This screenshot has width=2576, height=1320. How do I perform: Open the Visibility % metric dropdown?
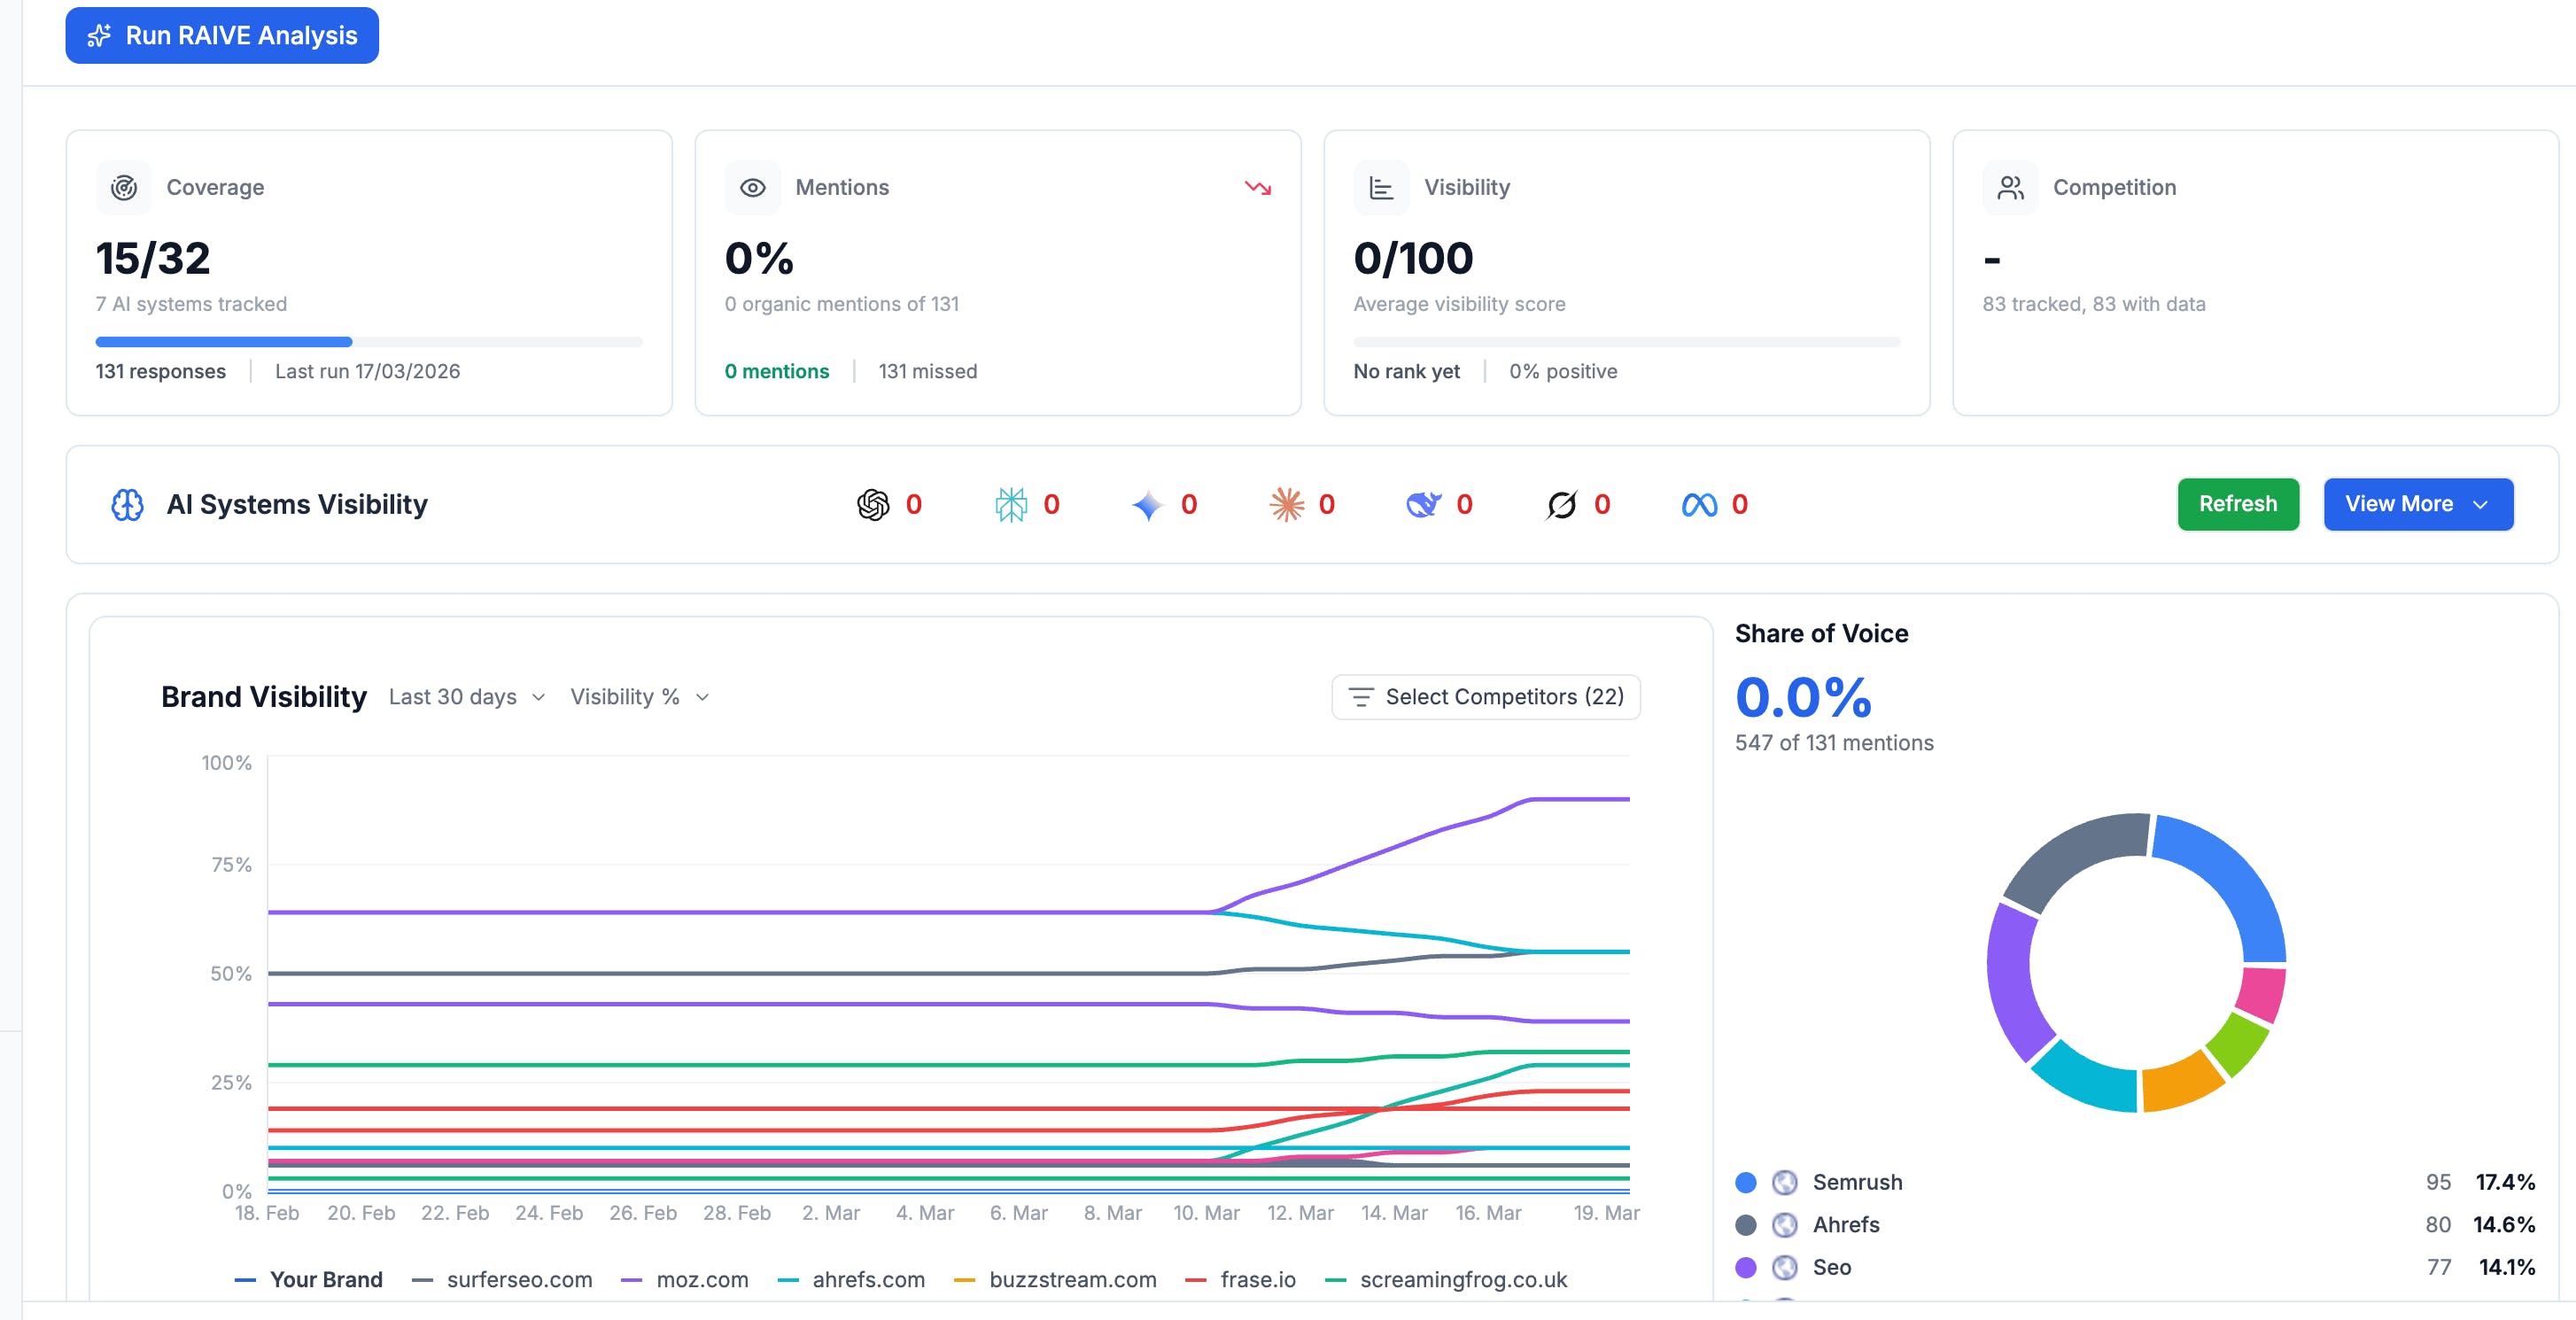pyautogui.click(x=639, y=697)
